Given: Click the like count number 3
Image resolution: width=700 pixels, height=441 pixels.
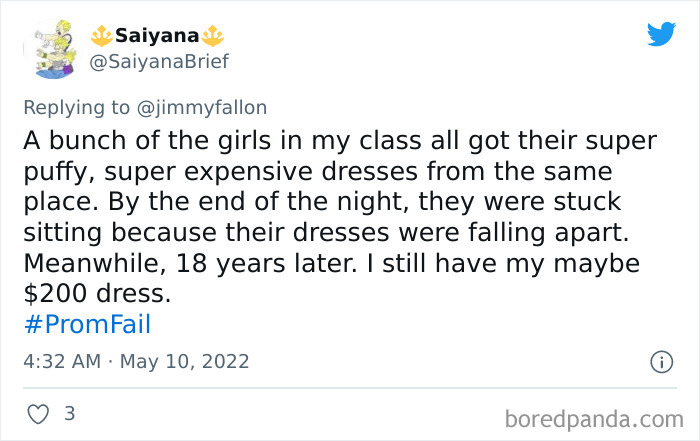Looking at the screenshot, I should [x=69, y=412].
